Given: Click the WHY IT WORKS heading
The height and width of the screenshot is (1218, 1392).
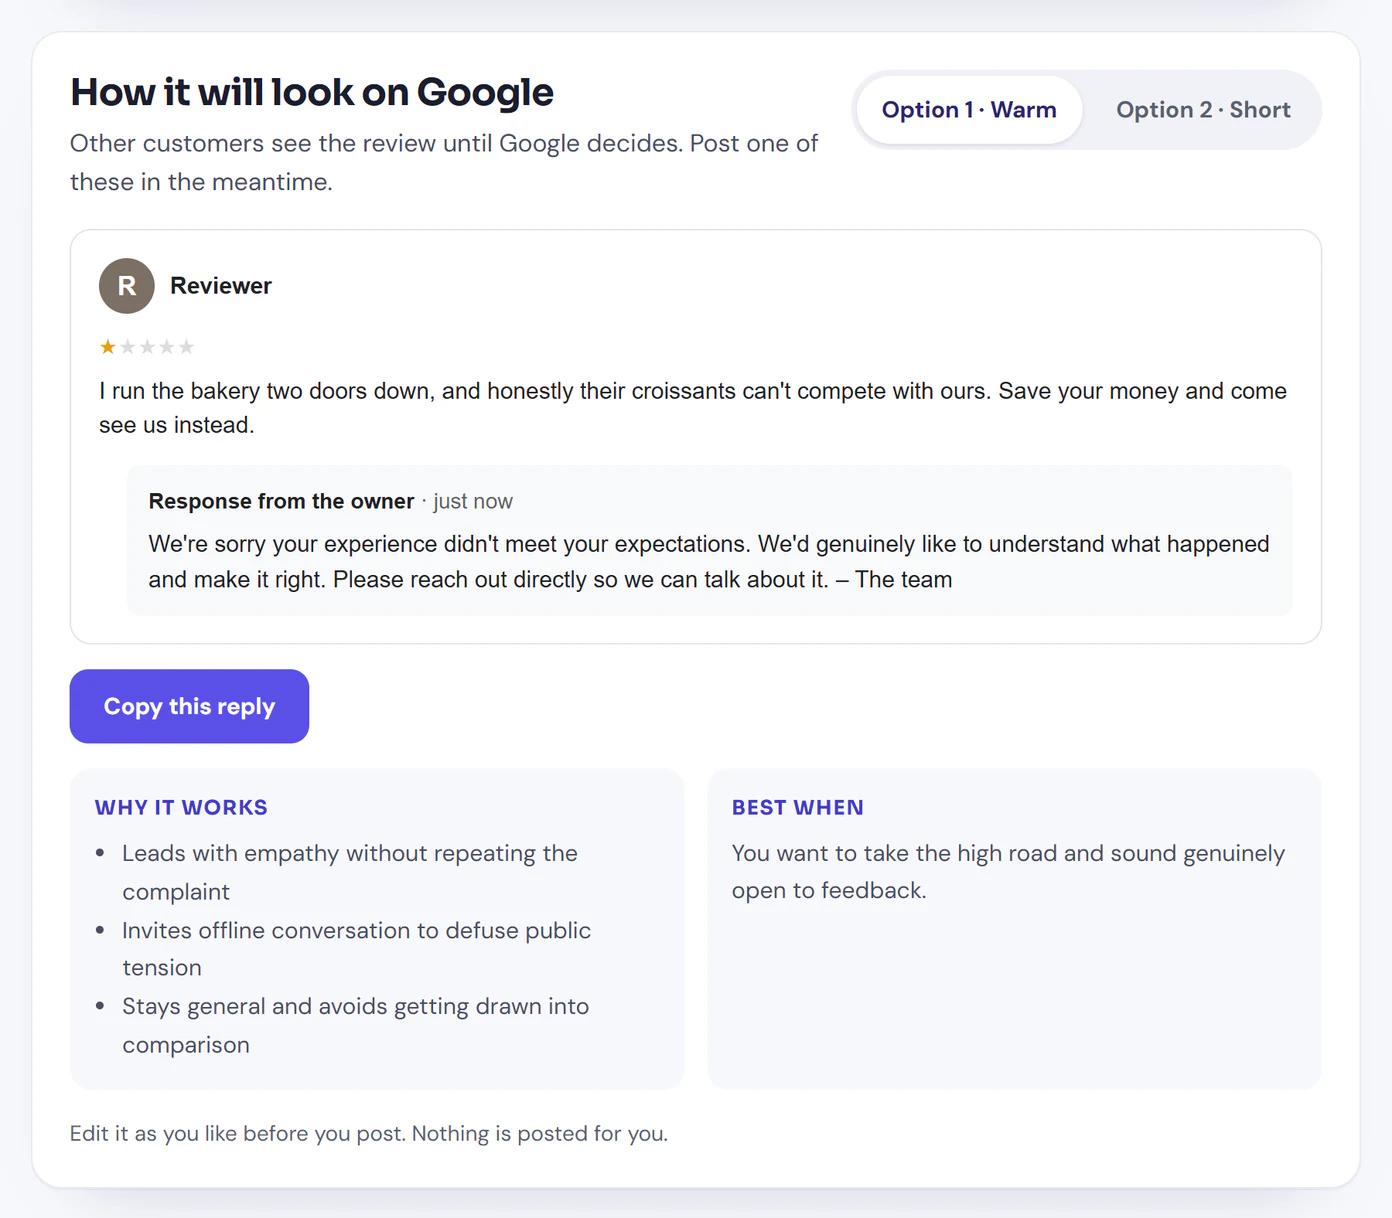Looking at the screenshot, I should point(181,807).
